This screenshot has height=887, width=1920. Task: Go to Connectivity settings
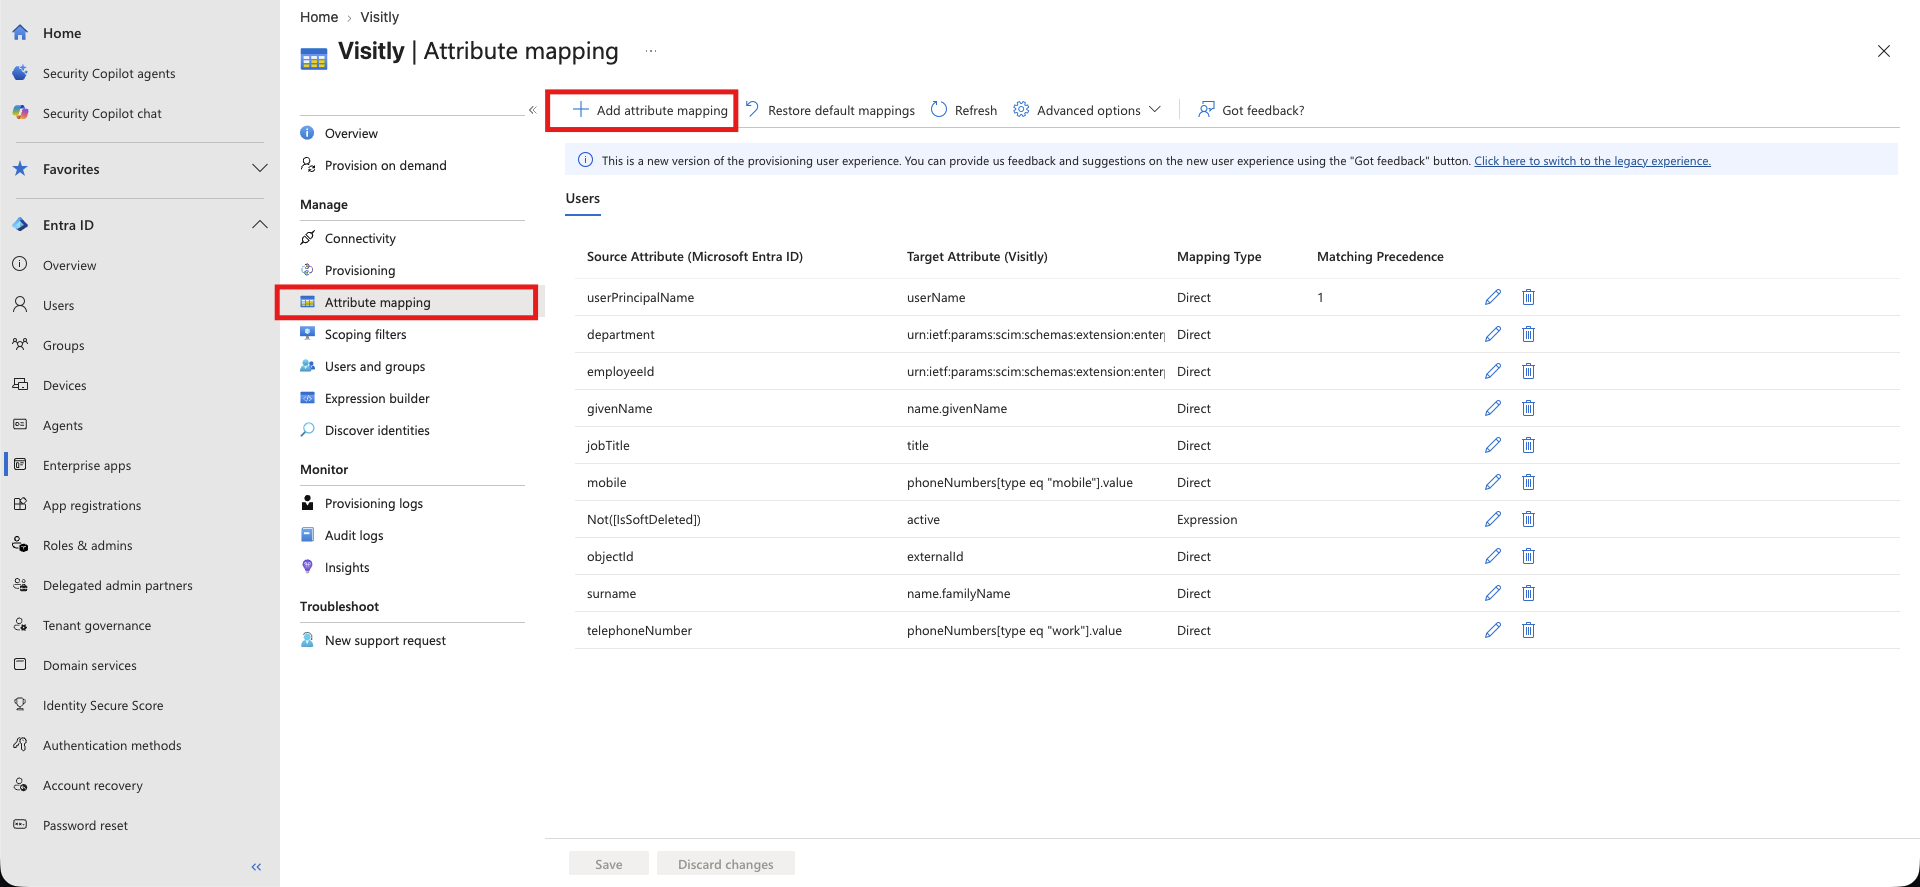[x=360, y=238]
